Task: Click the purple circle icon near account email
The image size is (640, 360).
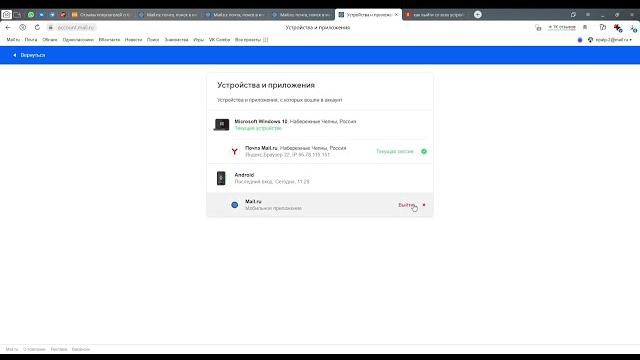Action: [x=580, y=40]
